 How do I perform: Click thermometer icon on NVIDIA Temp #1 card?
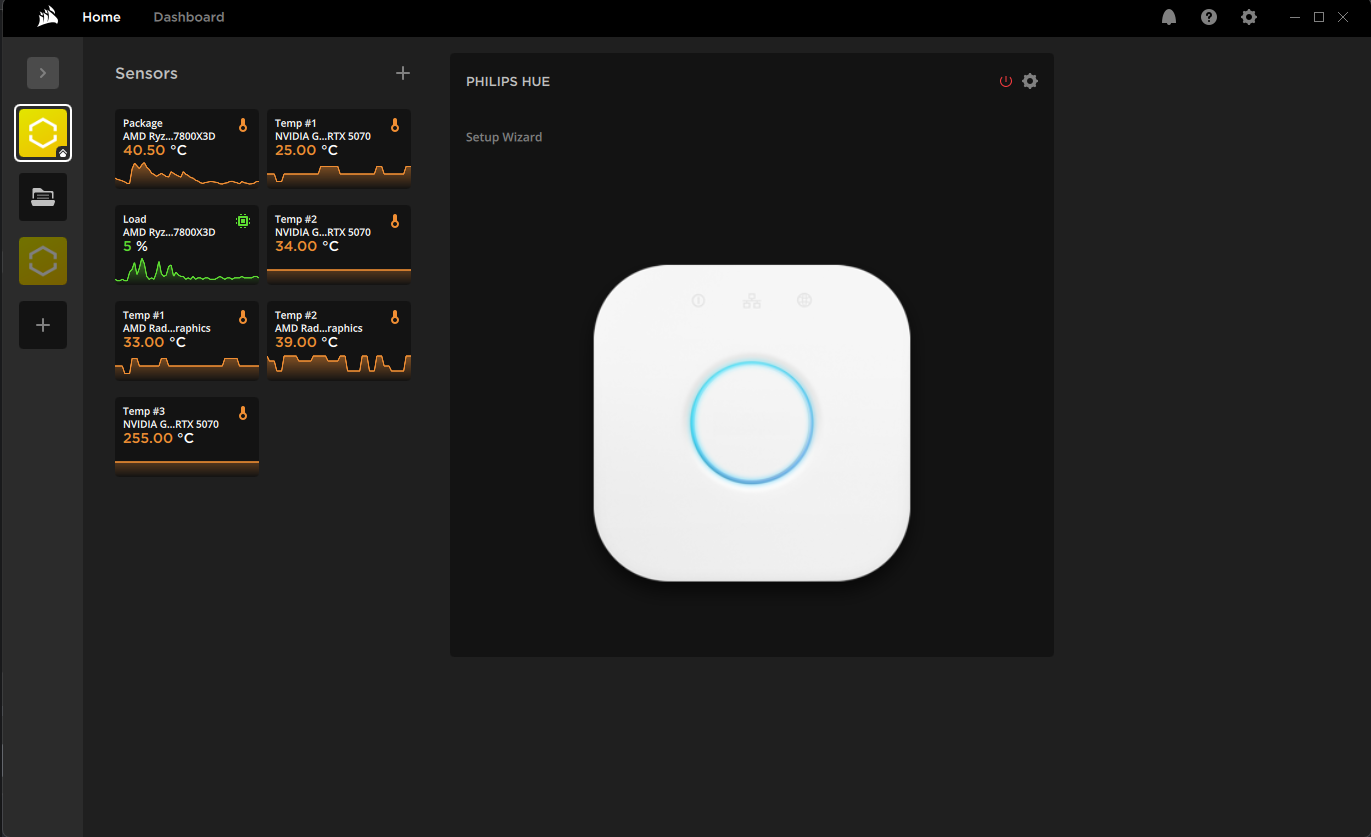pos(395,125)
